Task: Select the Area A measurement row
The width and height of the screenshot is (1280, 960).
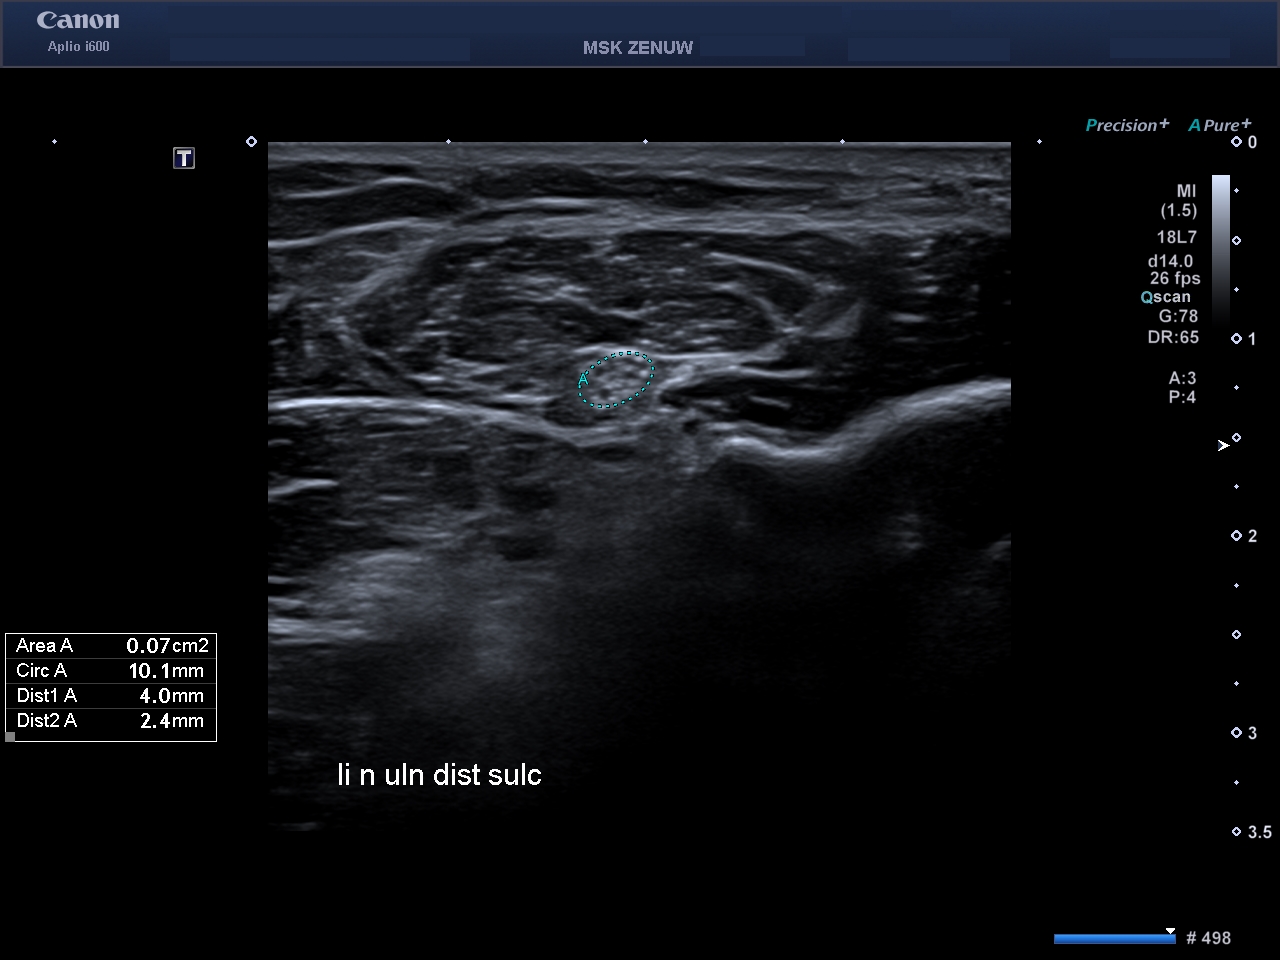Action: [111, 646]
